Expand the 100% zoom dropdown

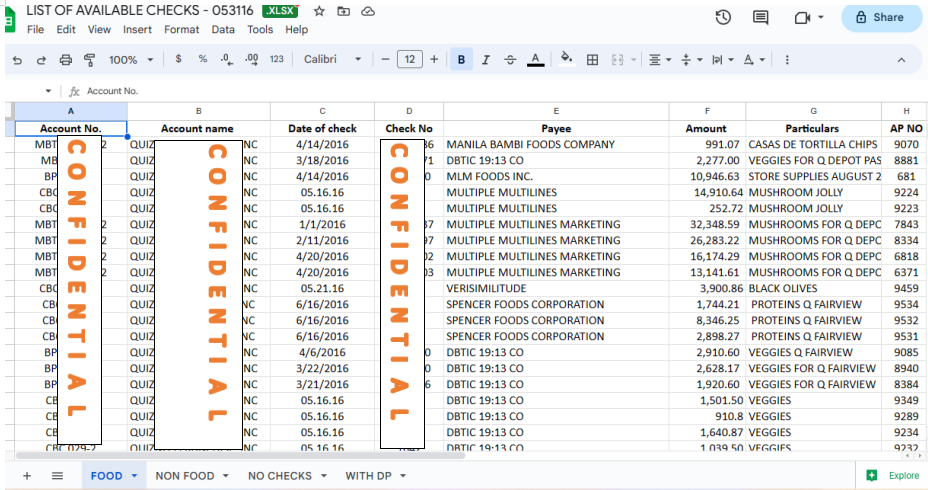coord(131,60)
